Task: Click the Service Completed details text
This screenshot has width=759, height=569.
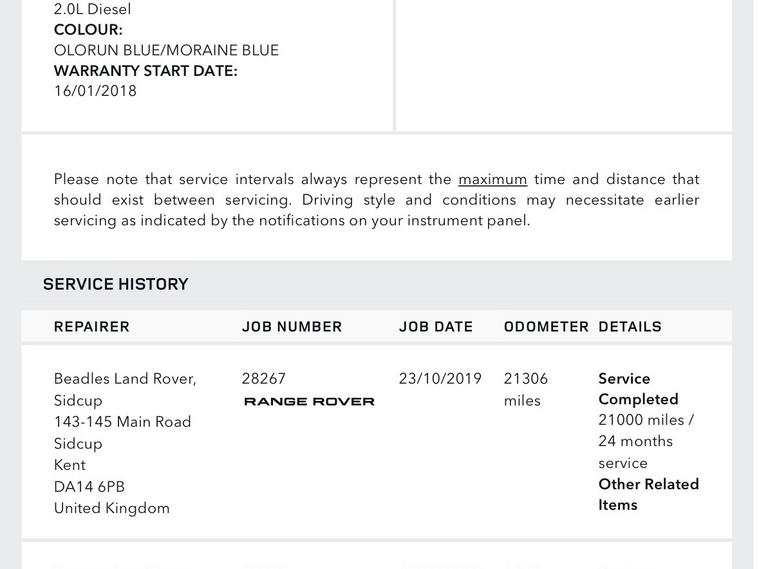Action: click(x=638, y=389)
